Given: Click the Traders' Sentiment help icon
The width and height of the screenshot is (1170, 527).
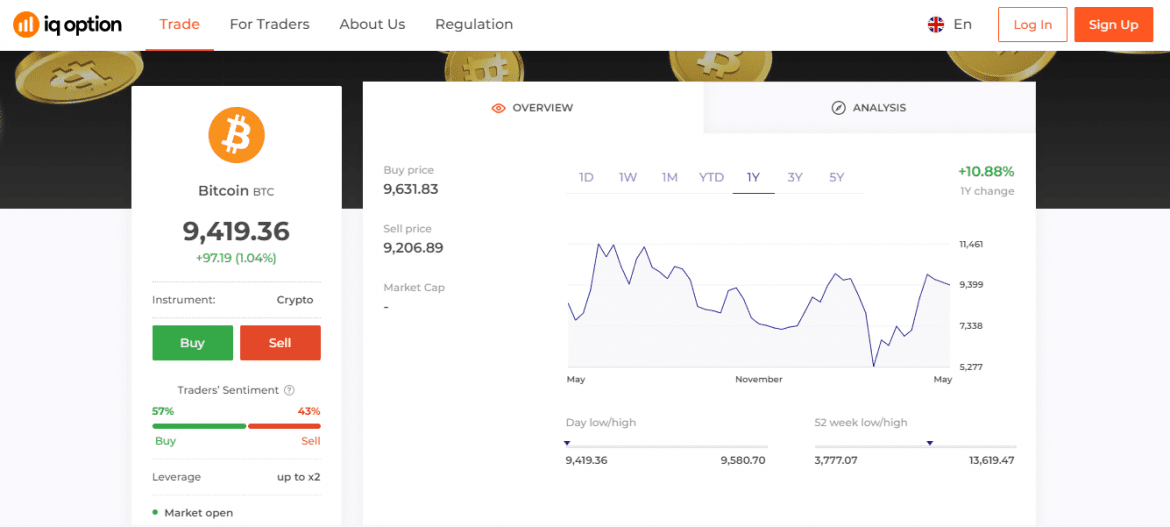Looking at the screenshot, I should point(289,390).
